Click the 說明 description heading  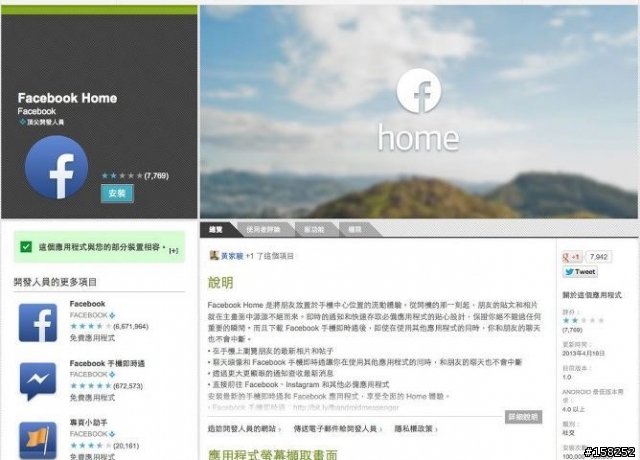[x=220, y=282]
